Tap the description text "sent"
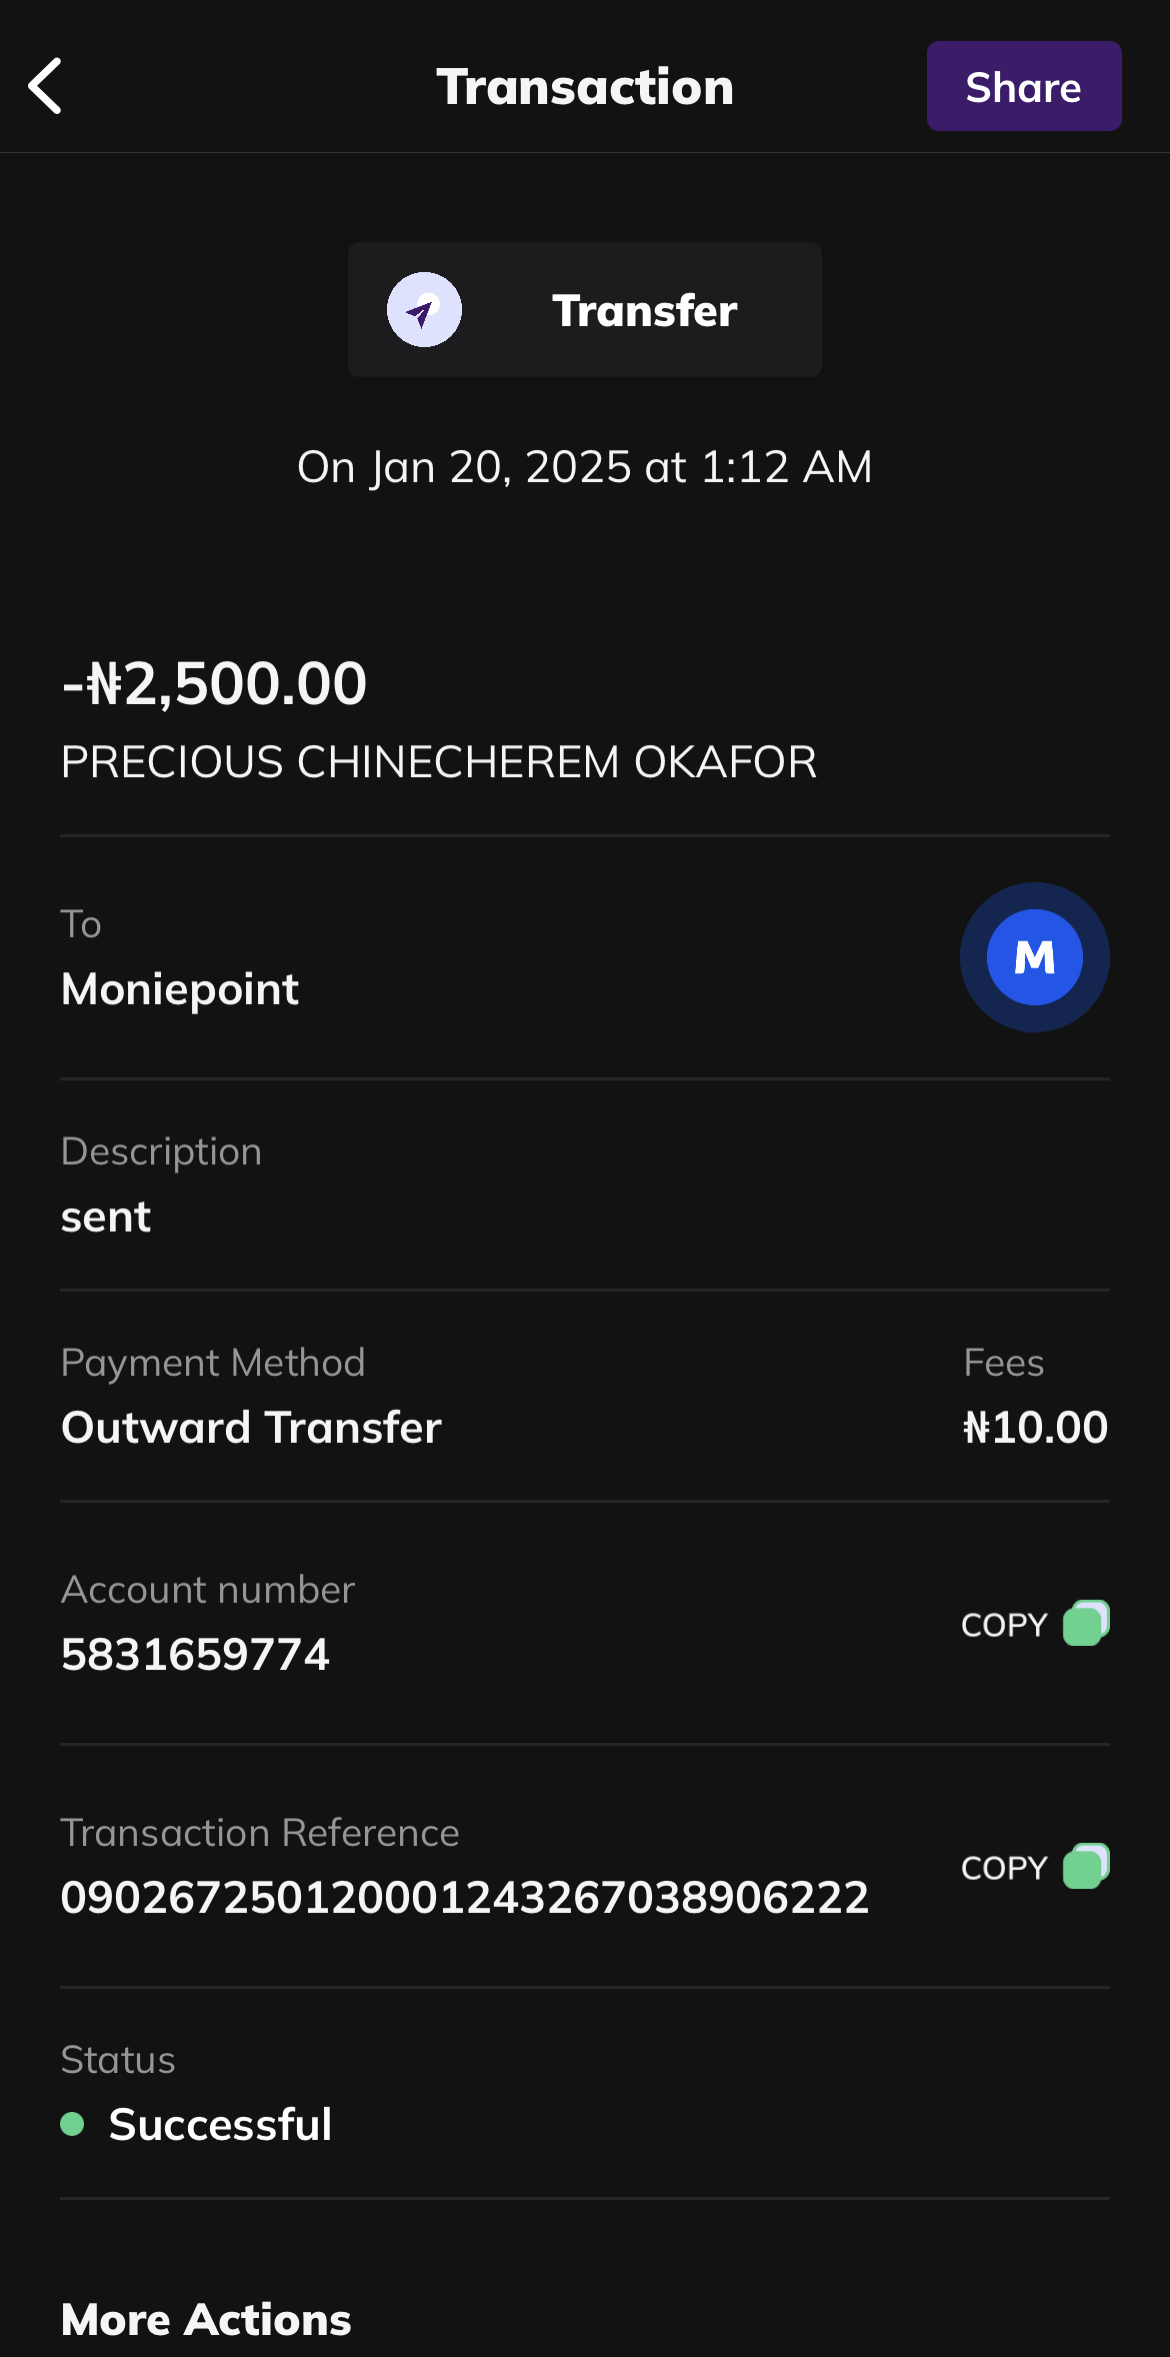 coord(106,1217)
